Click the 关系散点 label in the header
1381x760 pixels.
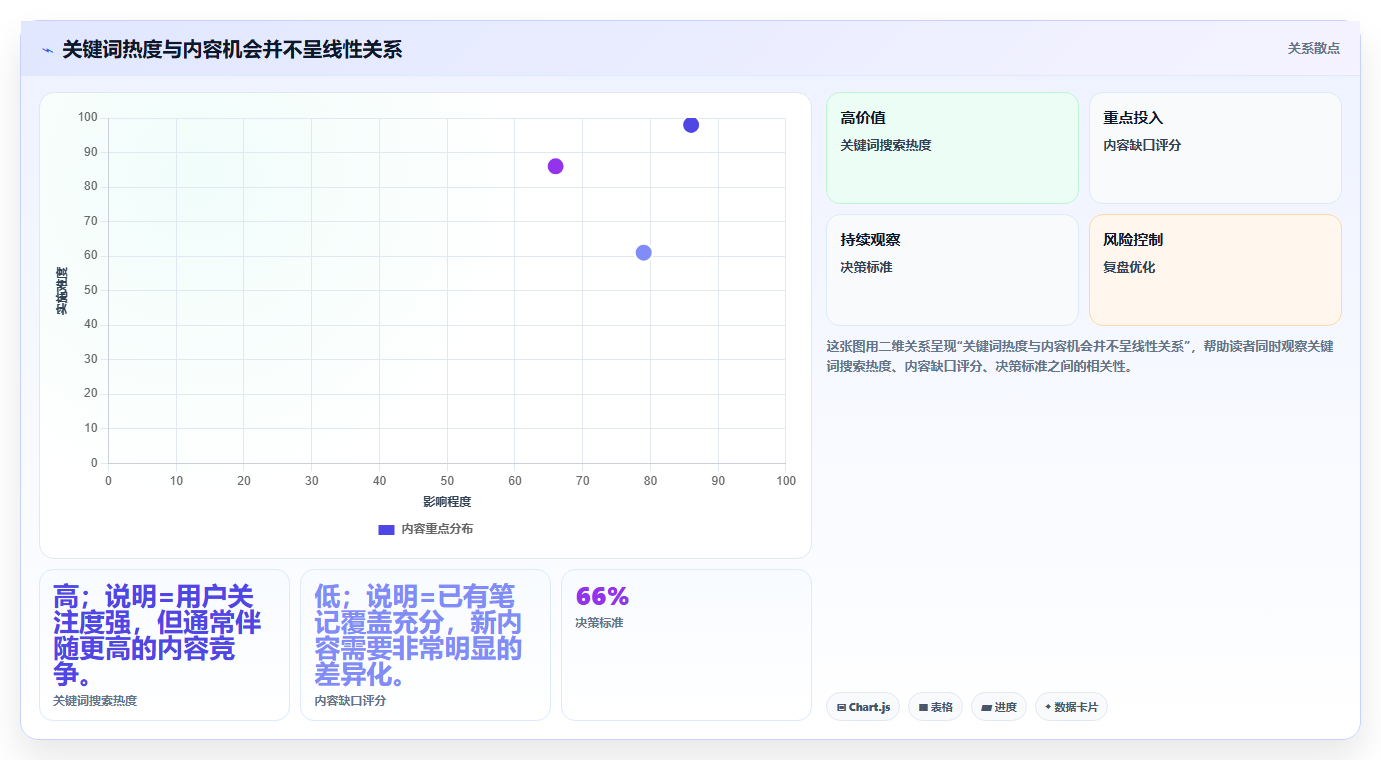click(x=1313, y=48)
